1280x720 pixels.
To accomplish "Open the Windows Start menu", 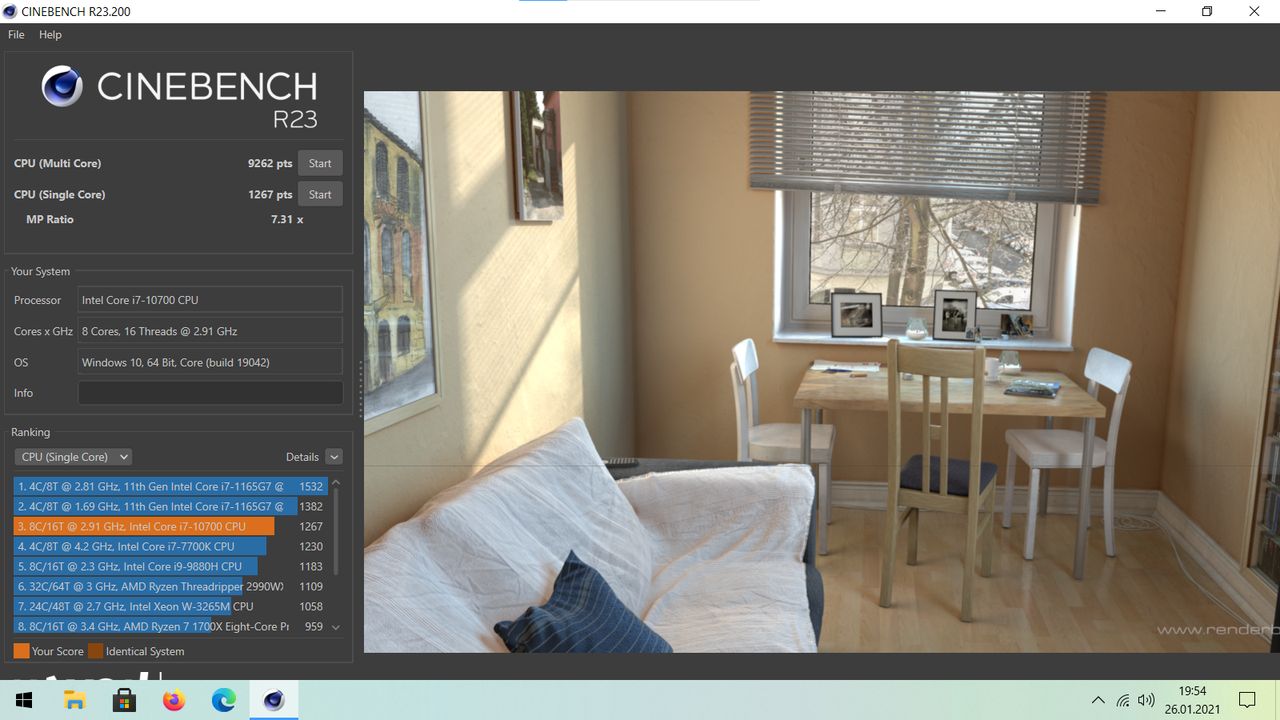I will click(x=24, y=700).
